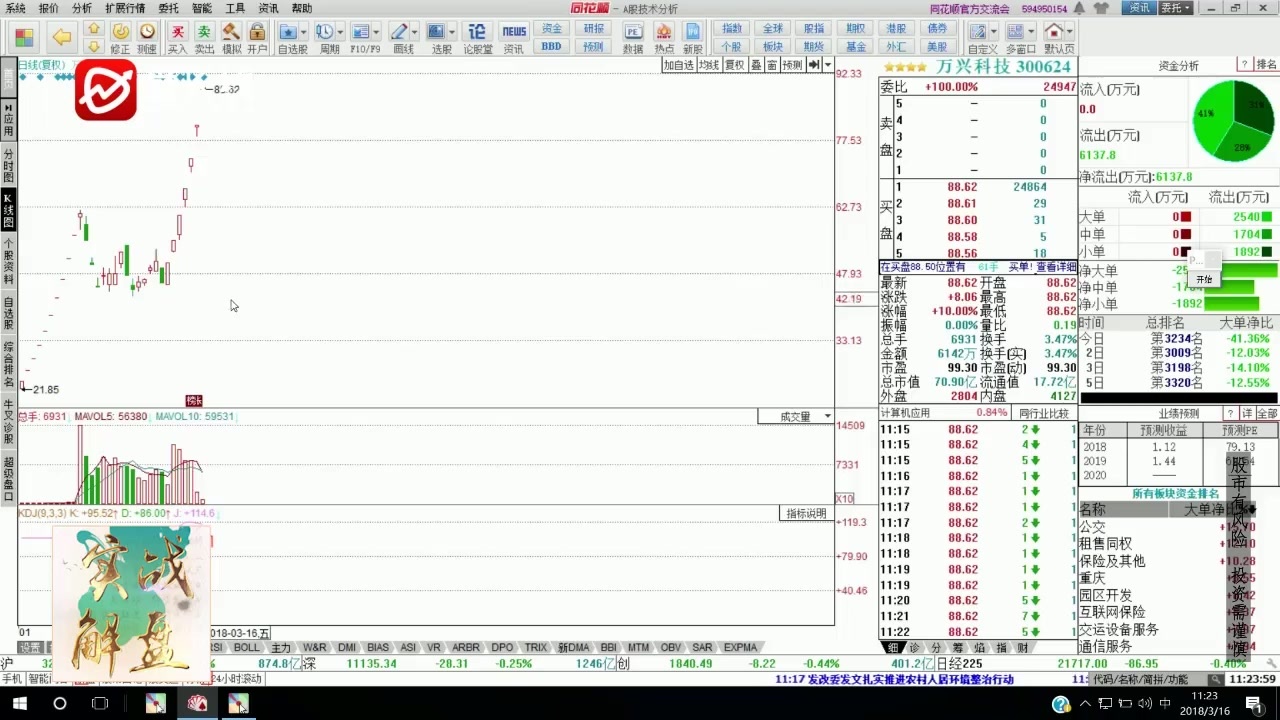This screenshot has width=1280, height=720.
Task: Select the 个股资料 sidebar tab
Action: point(9,262)
